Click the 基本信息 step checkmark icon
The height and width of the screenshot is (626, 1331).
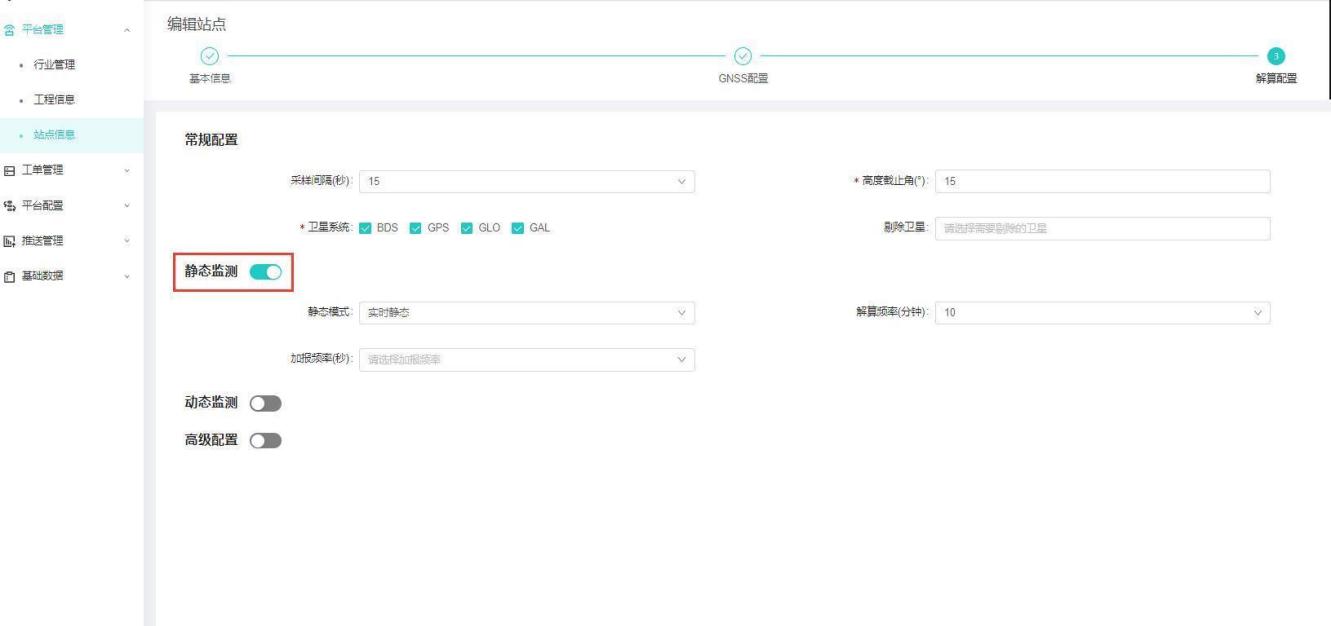[209, 57]
